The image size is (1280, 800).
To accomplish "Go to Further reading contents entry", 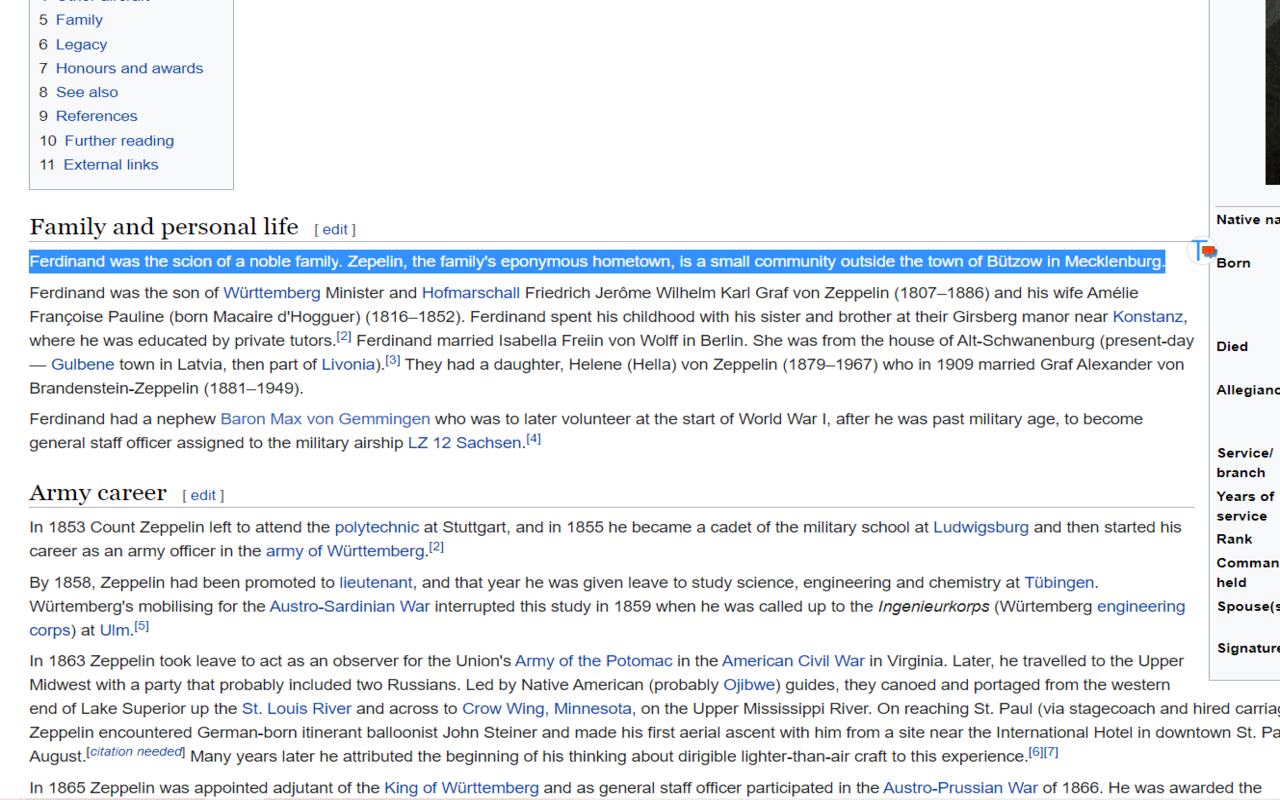I will (119, 141).
